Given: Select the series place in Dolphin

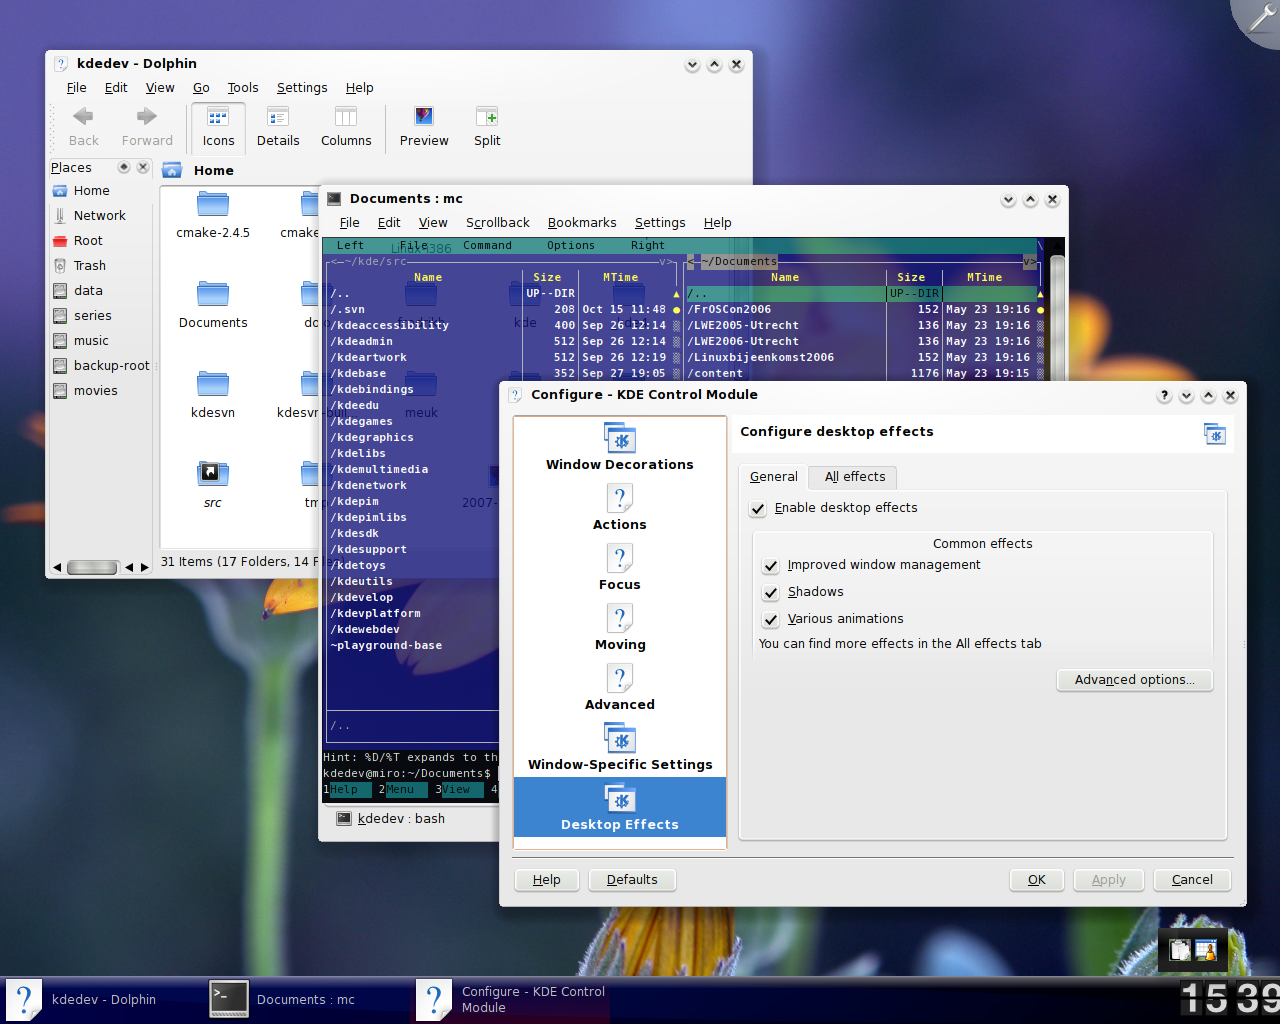Looking at the screenshot, I should pyautogui.click(x=92, y=316).
